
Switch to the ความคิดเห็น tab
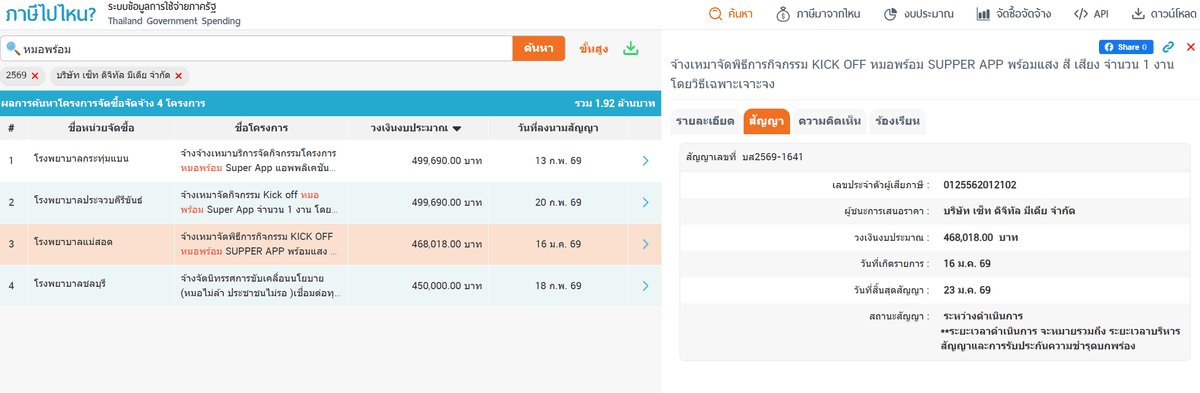click(829, 121)
